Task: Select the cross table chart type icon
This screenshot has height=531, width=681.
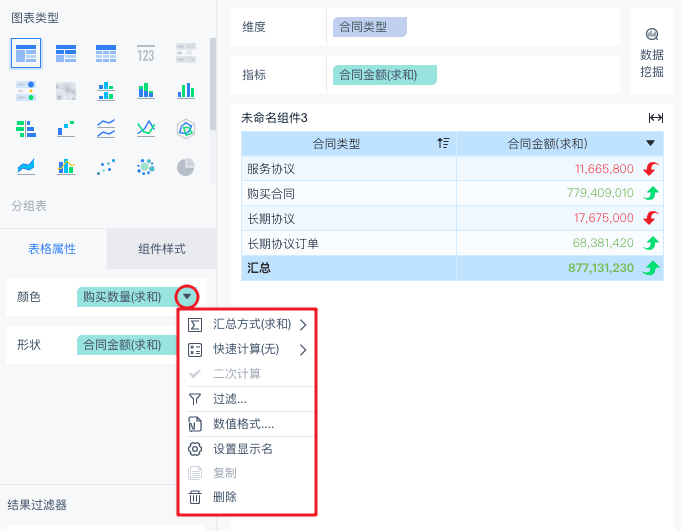Action: 66,53
